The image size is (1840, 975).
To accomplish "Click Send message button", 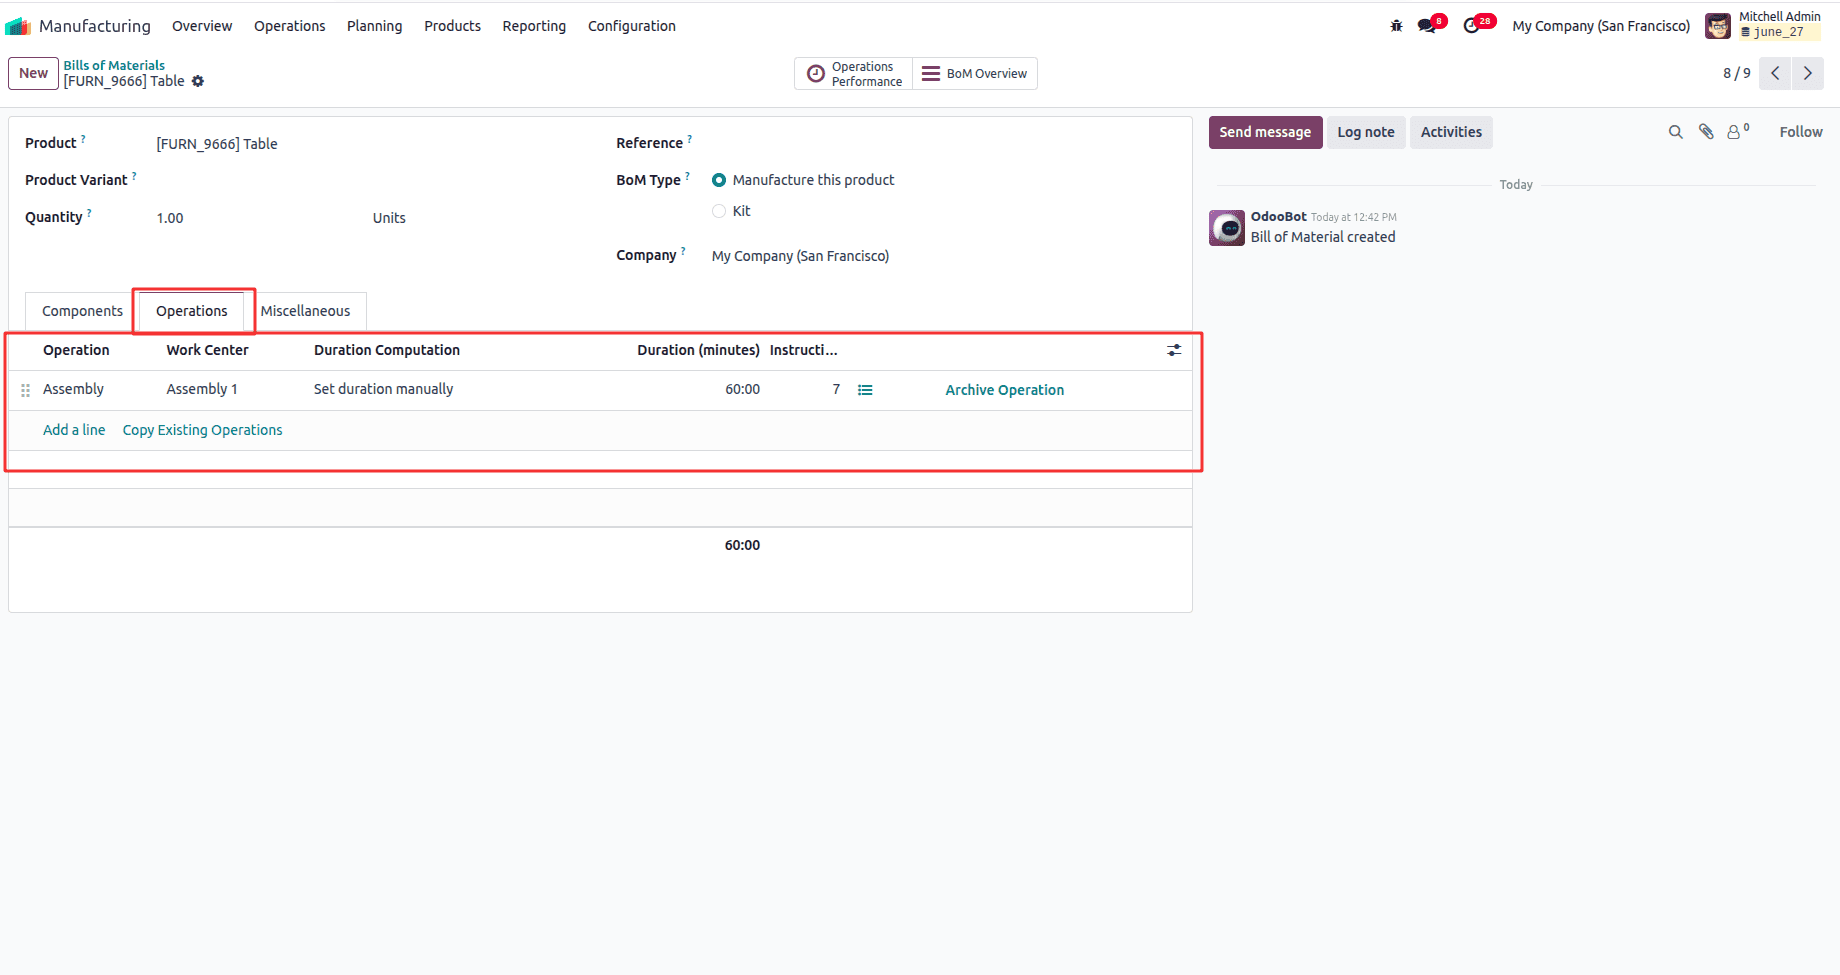I will [x=1265, y=132].
